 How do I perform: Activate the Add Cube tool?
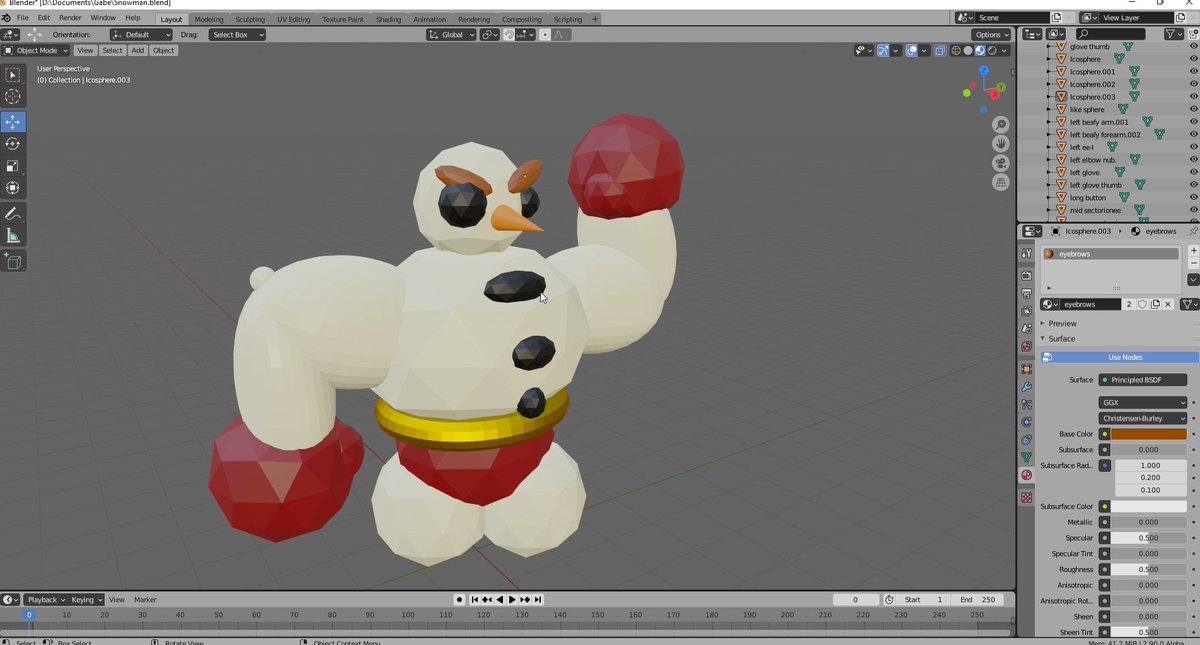[x=13, y=261]
